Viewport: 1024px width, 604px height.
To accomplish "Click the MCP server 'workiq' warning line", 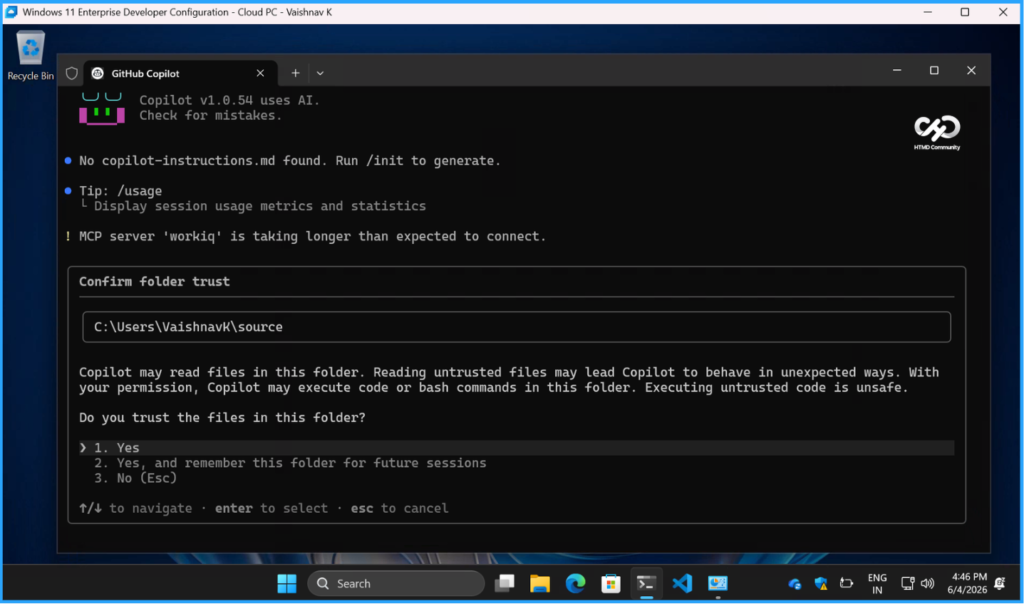I will point(312,236).
